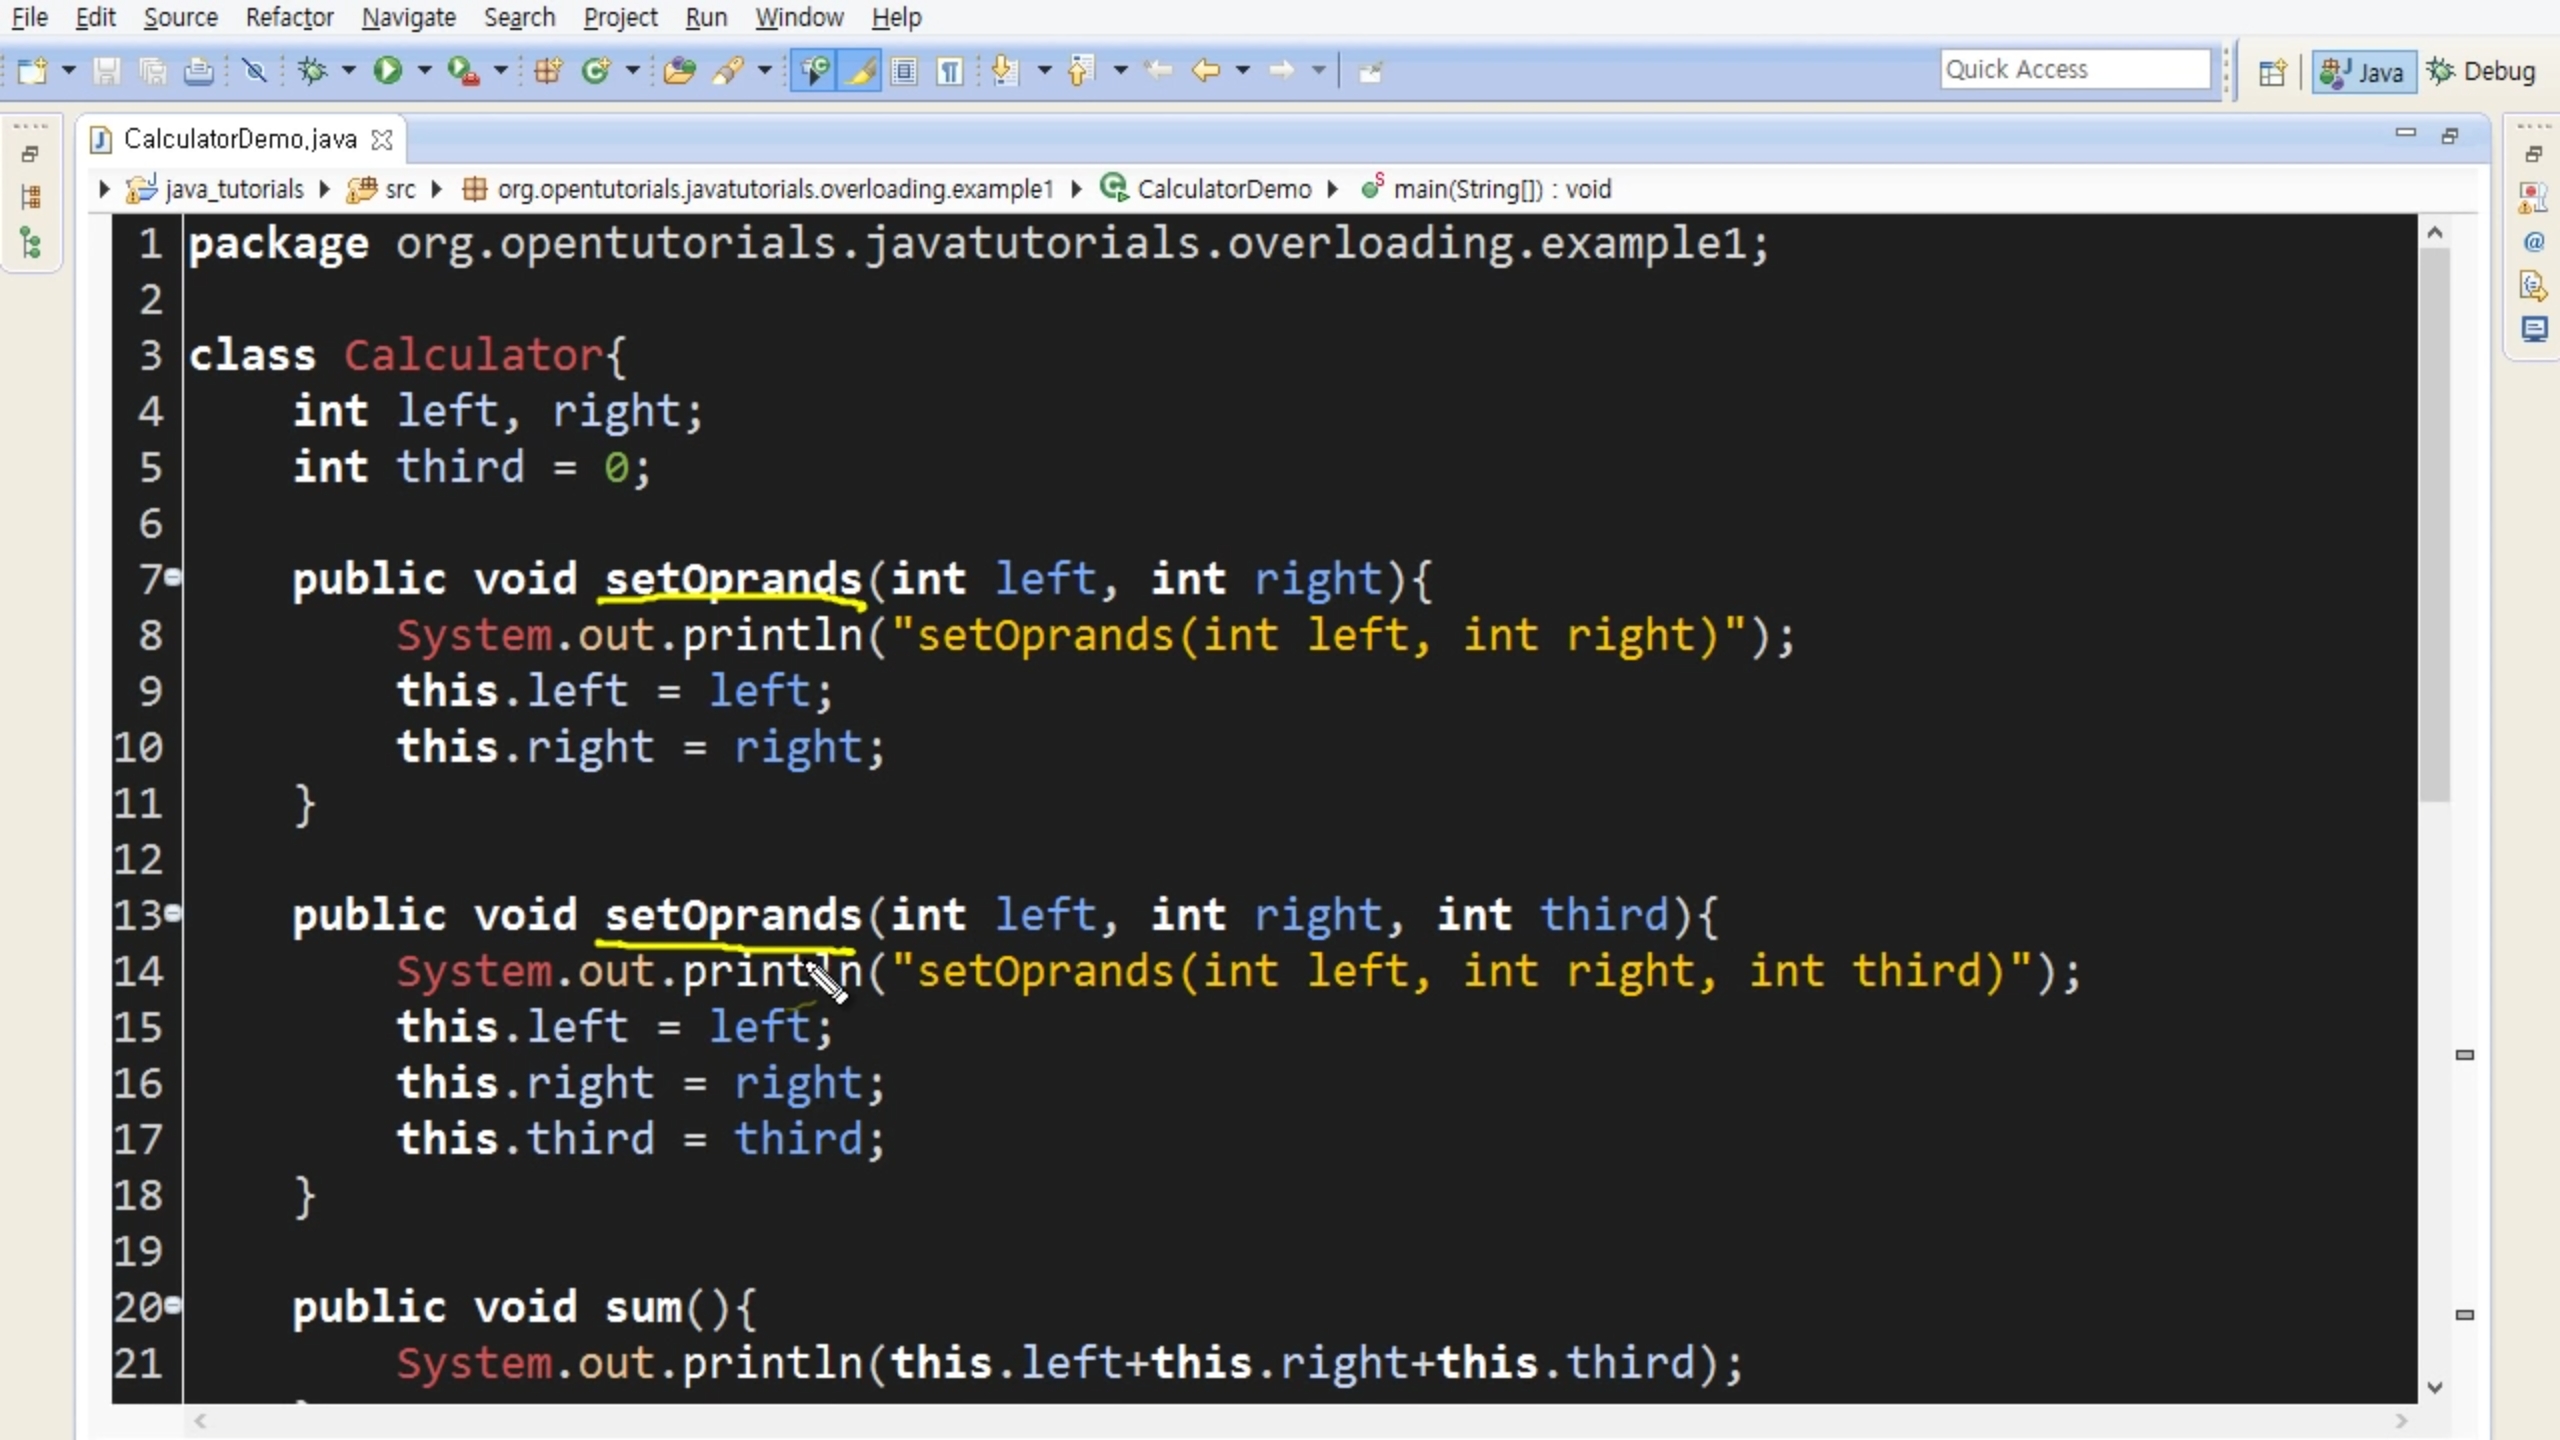Collapse the fold marker at line 20
This screenshot has height=1440, width=2560.
[173, 1304]
